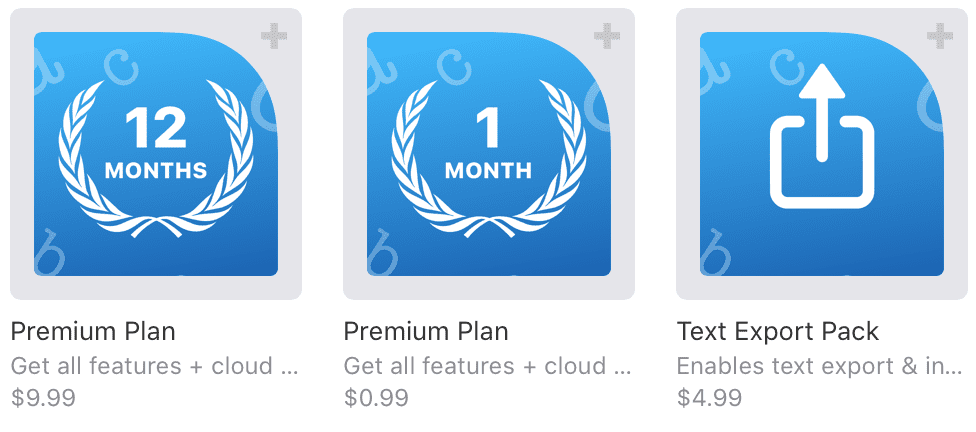
Task: Click the plus icon on the 12 Months card
Action: pyautogui.click(x=274, y=37)
